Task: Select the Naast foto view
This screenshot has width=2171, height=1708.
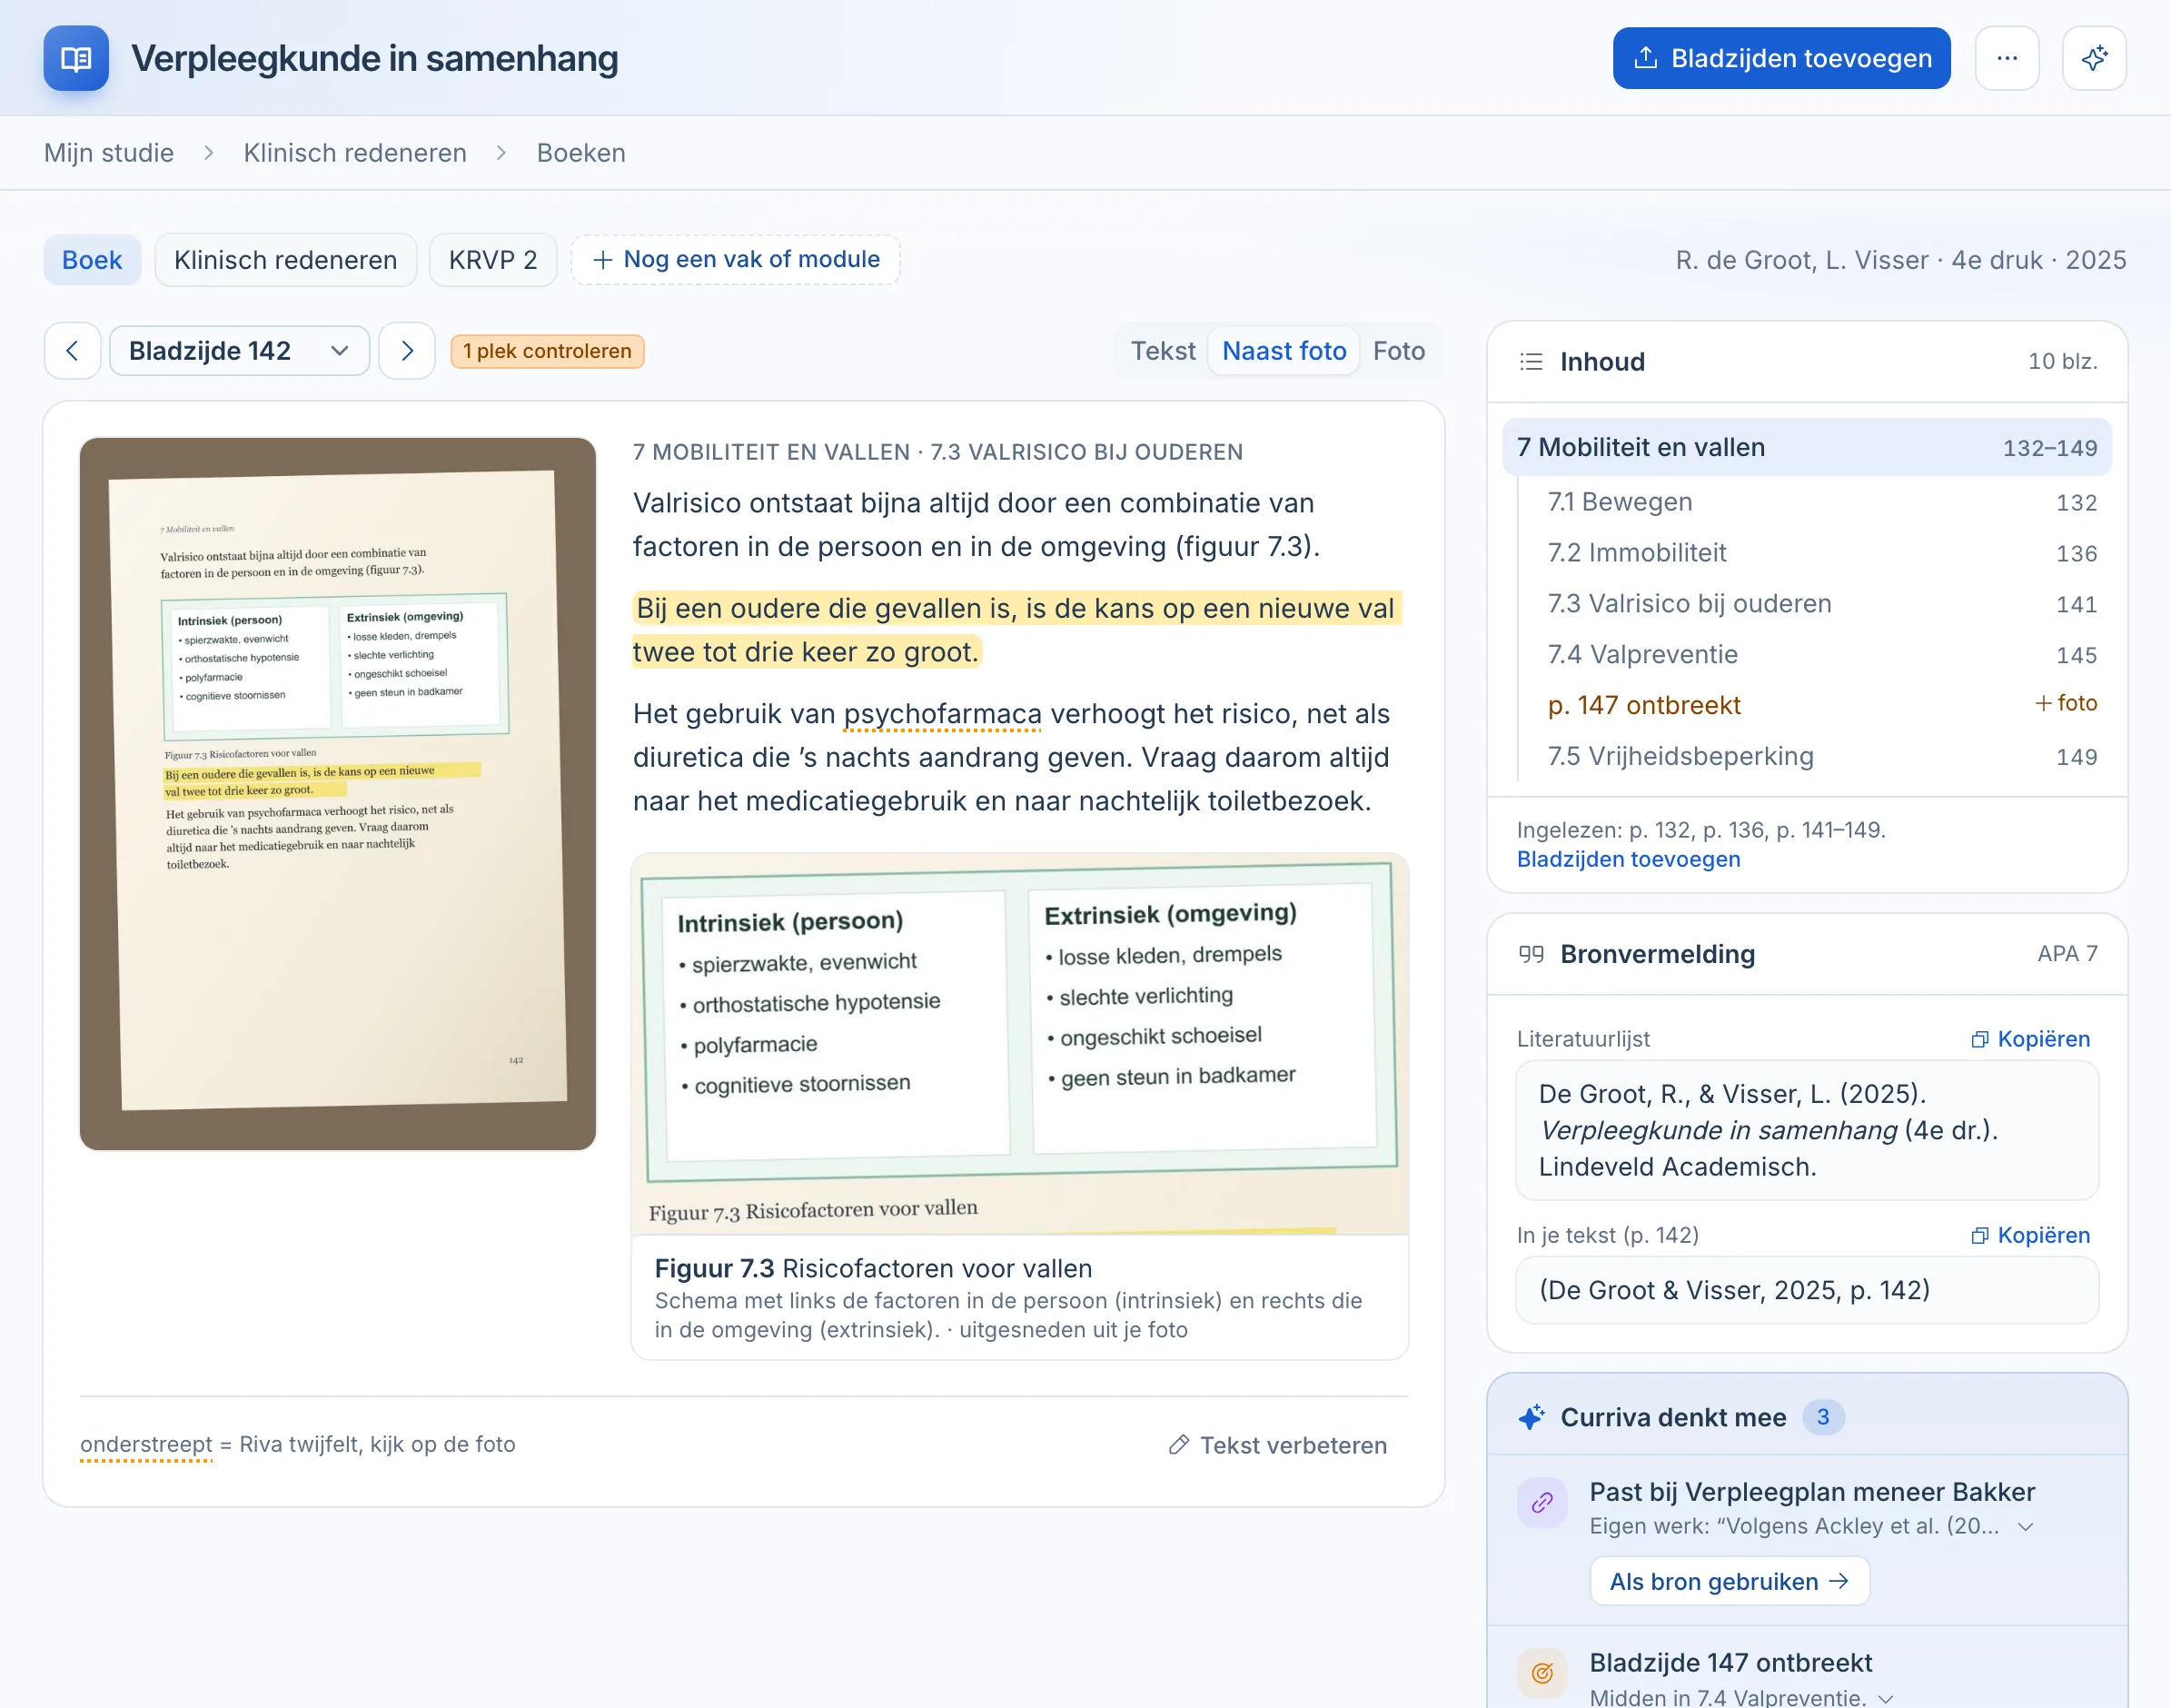Action: click(1284, 351)
